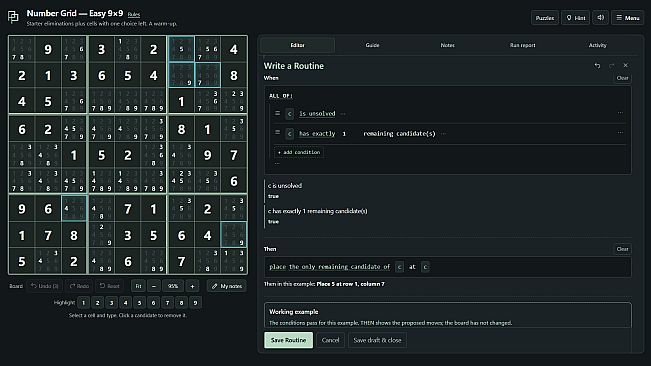Change the 'place the only remaining candidate of' action
651x366 pixels.
pyautogui.click(x=329, y=267)
